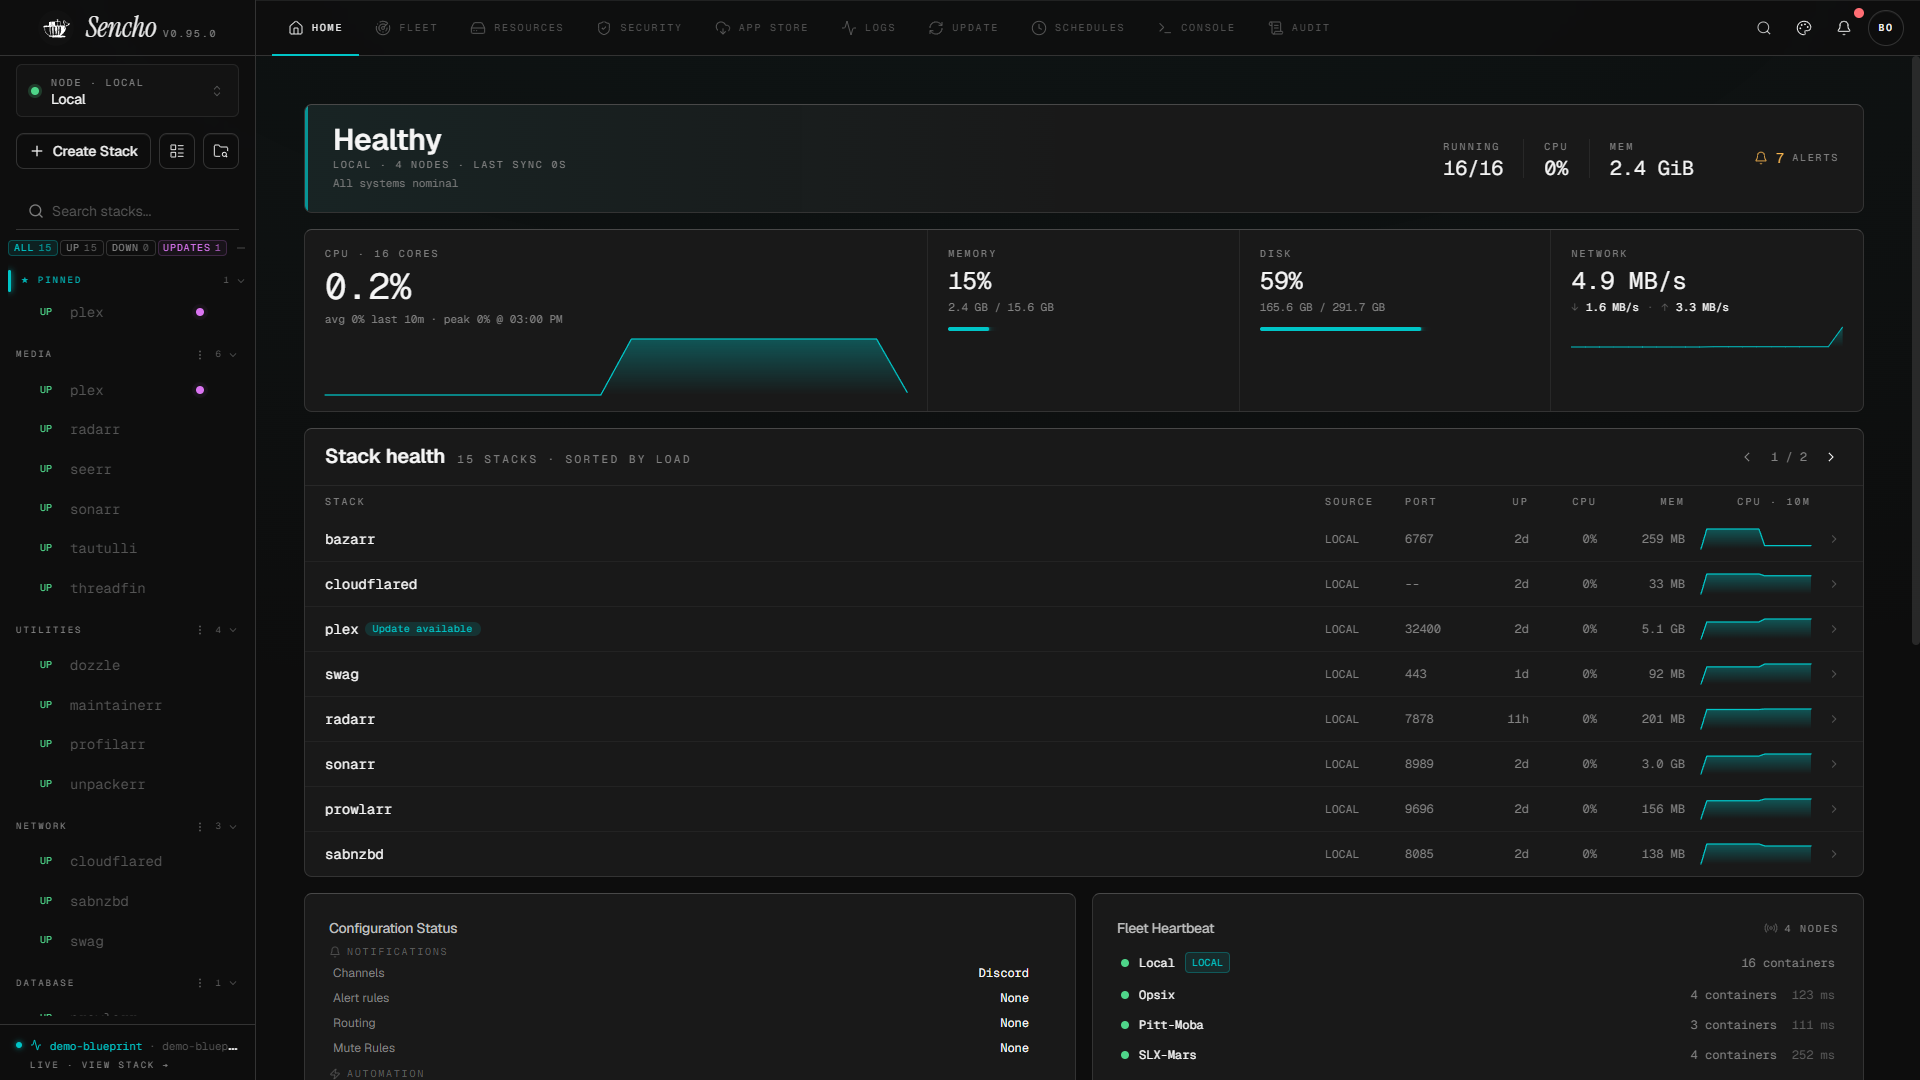Viewport: 1920px width, 1080px height.
Task: Go to the previous Stack health page
Action: point(1747,457)
